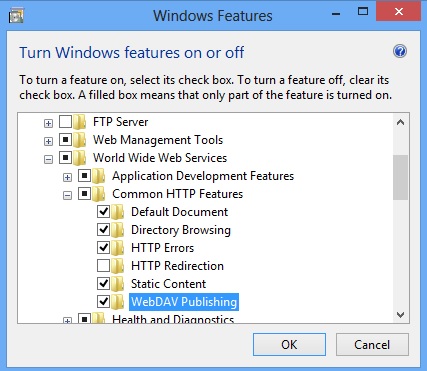The height and width of the screenshot is (371, 427).
Task: Click the WebDAV Publishing folder icon
Action: 118,302
